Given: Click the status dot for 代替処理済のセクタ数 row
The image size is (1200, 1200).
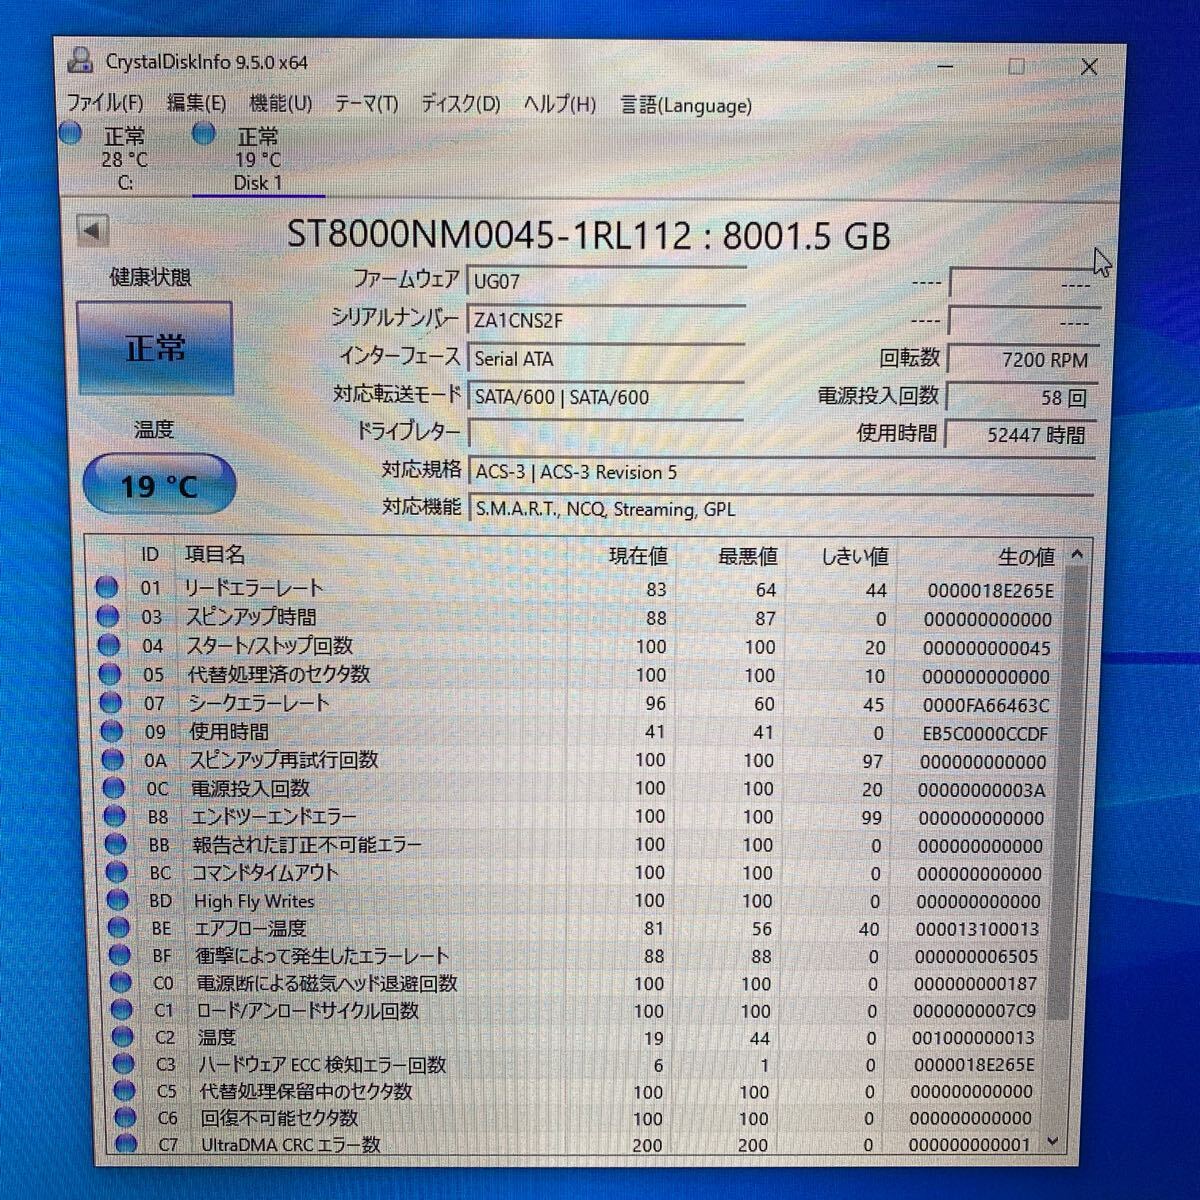Looking at the screenshot, I should [110, 675].
